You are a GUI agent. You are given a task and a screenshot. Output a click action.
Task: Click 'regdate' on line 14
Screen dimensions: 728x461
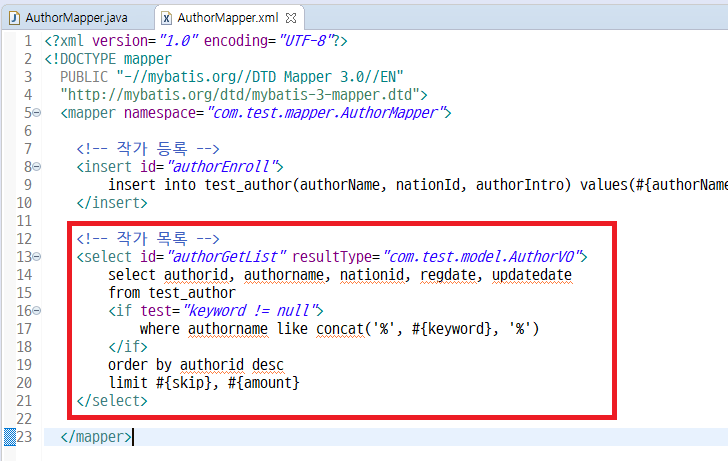coord(448,275)
